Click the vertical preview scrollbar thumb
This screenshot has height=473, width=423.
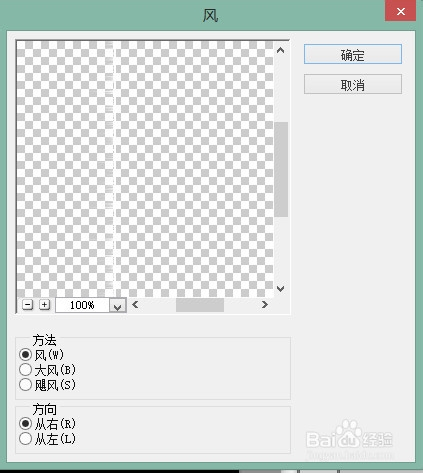coord(281,169)
